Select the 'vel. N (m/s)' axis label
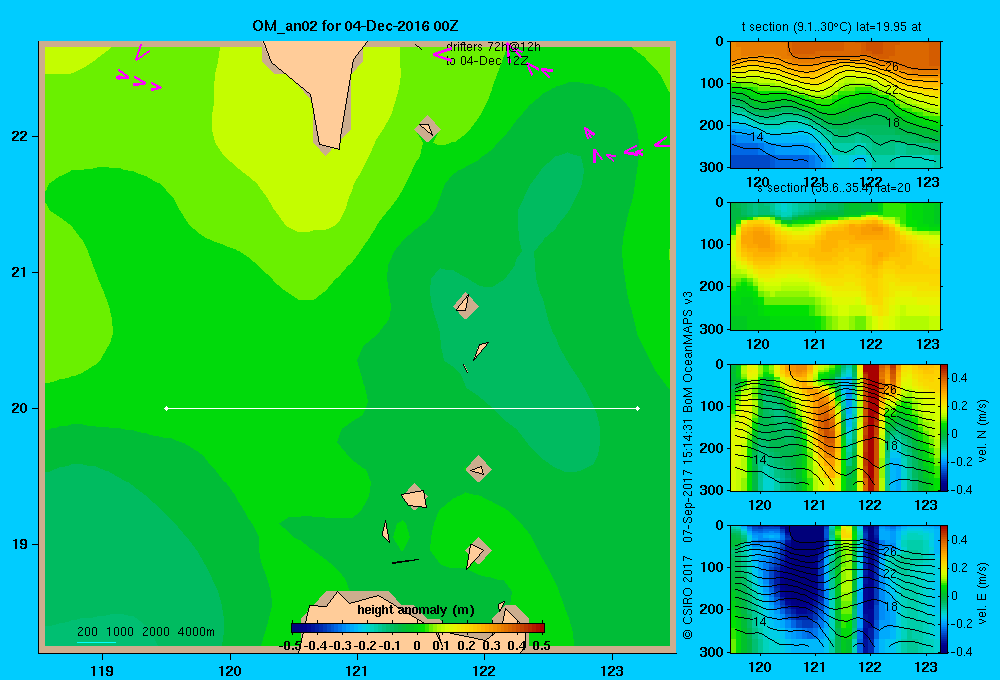Image resolution: width=1000 pixels, height=680 pixels. 982,431
